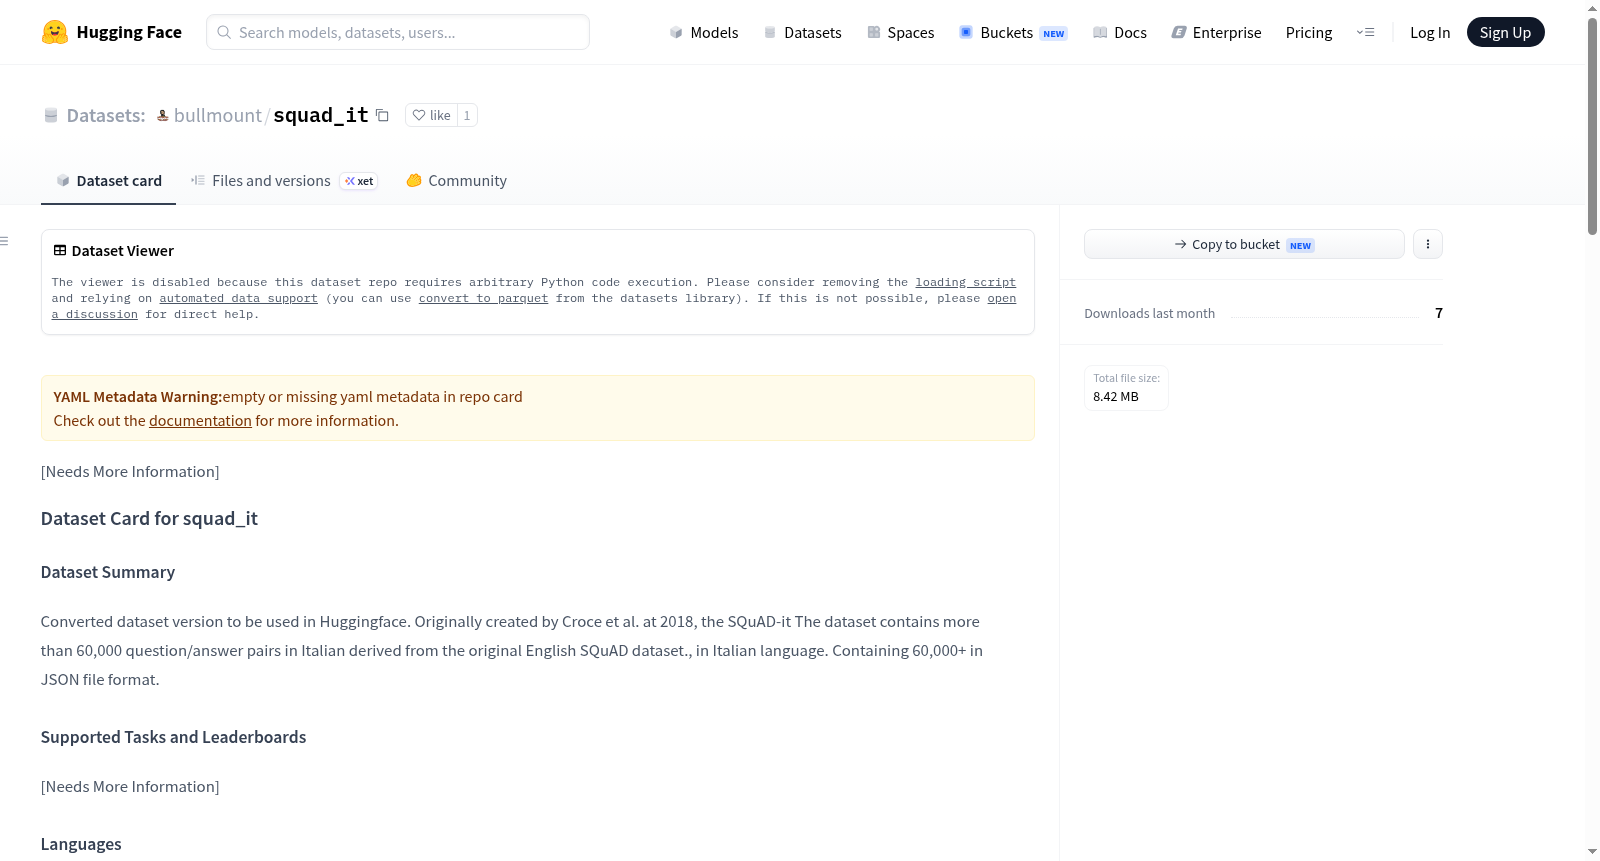Click the Dataset Summary heading
1600x861 pixels.
pyautogui.click(x=108, y=572)
